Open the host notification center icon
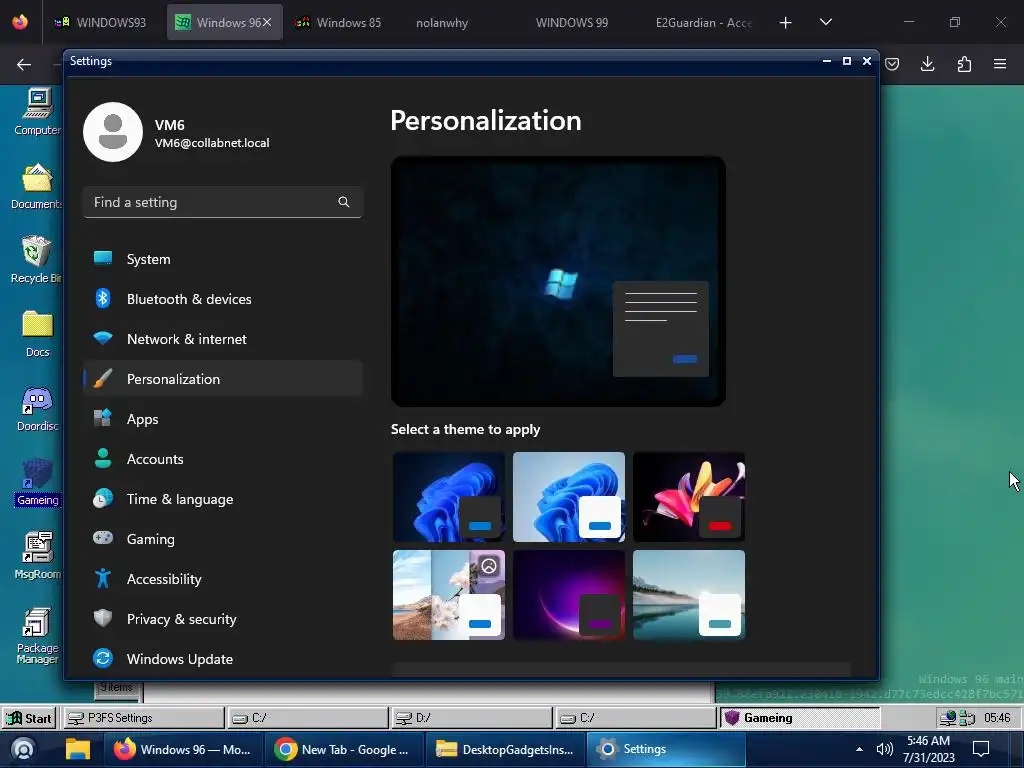Screen dimensions: 1024x768 coord(981,749)
